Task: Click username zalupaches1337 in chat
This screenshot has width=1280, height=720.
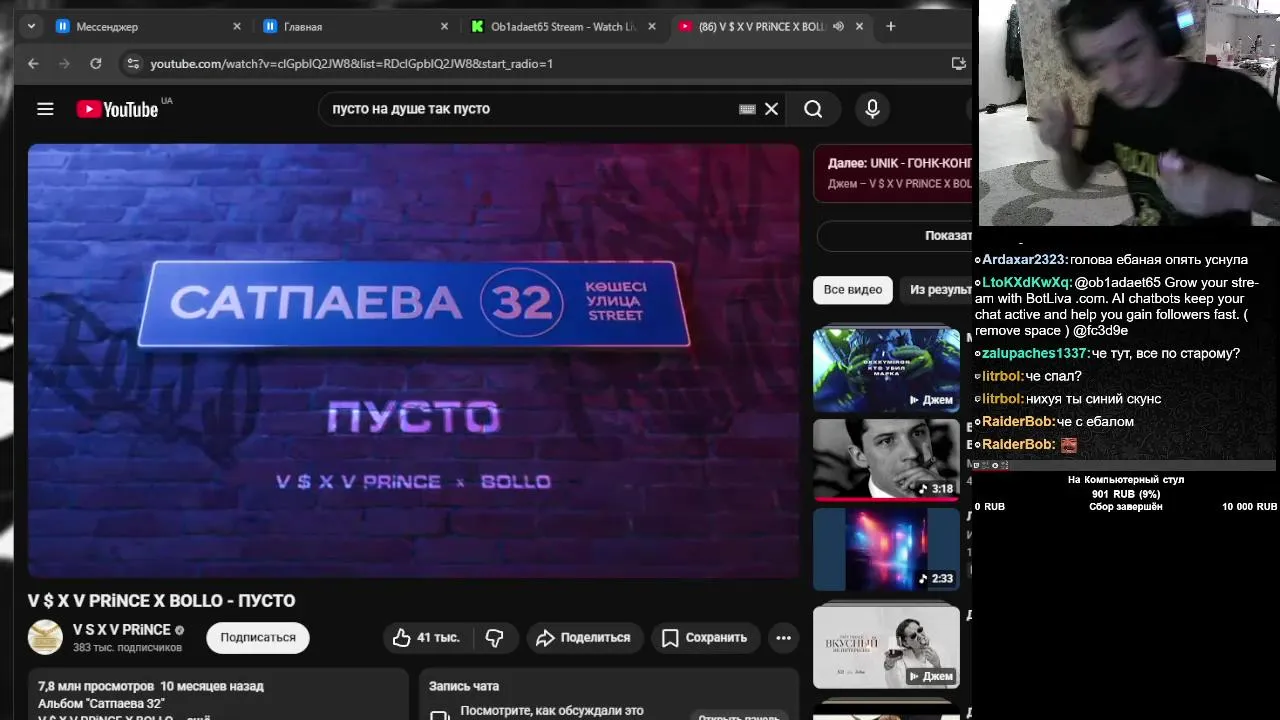Action: click(1034, 354)
